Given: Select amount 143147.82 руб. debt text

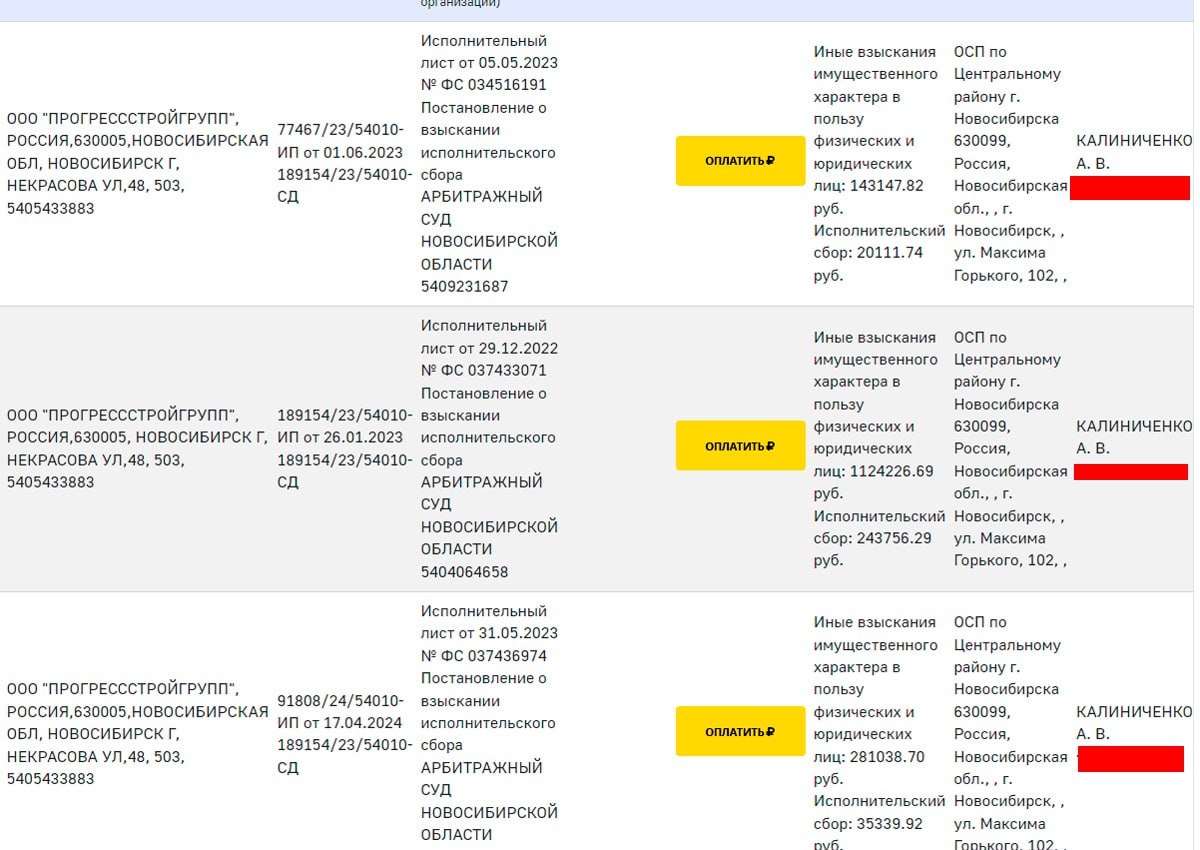Looking at the screenshot, I should coord(876,130).
